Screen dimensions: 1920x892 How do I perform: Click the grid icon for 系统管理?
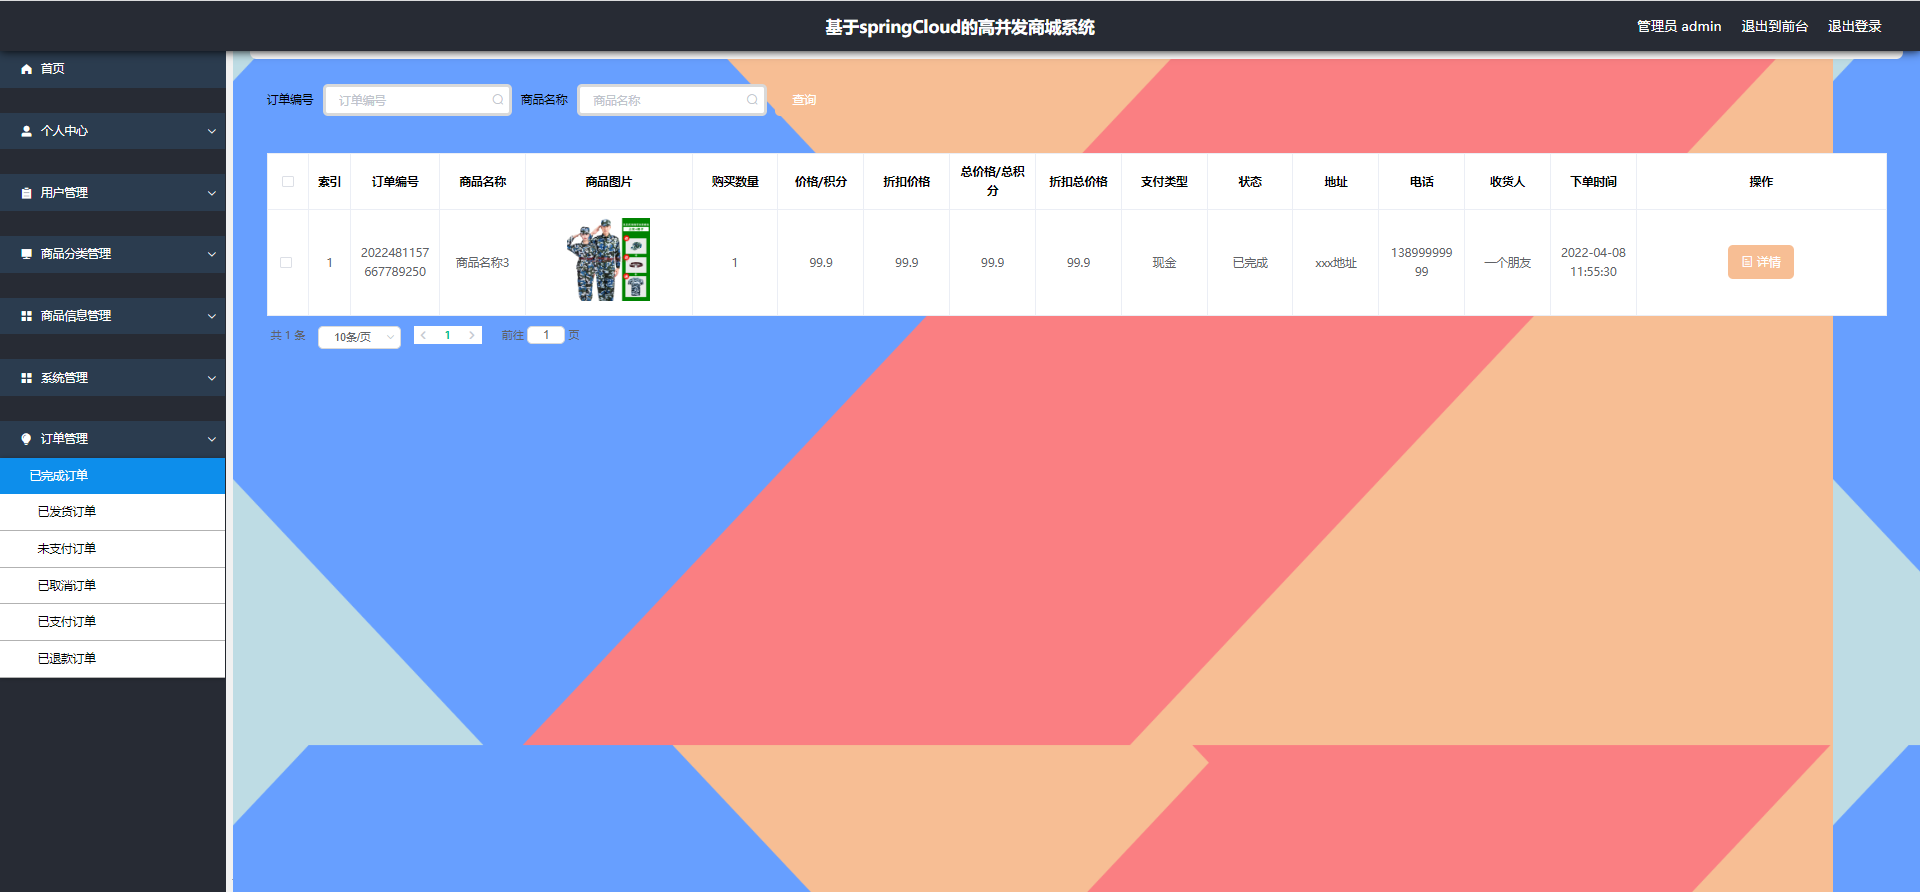point(27,378)
